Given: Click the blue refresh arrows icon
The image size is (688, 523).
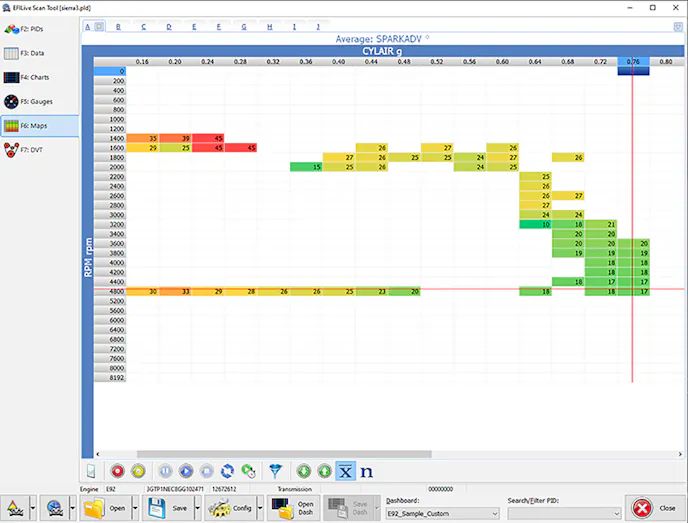Looking at the screenshot, I should [x=227, y=470].
